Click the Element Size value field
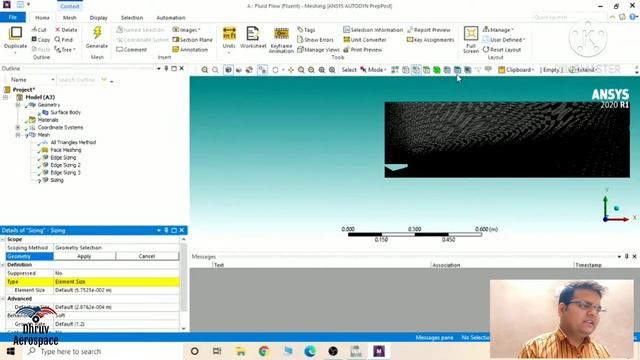 (116, 290)
